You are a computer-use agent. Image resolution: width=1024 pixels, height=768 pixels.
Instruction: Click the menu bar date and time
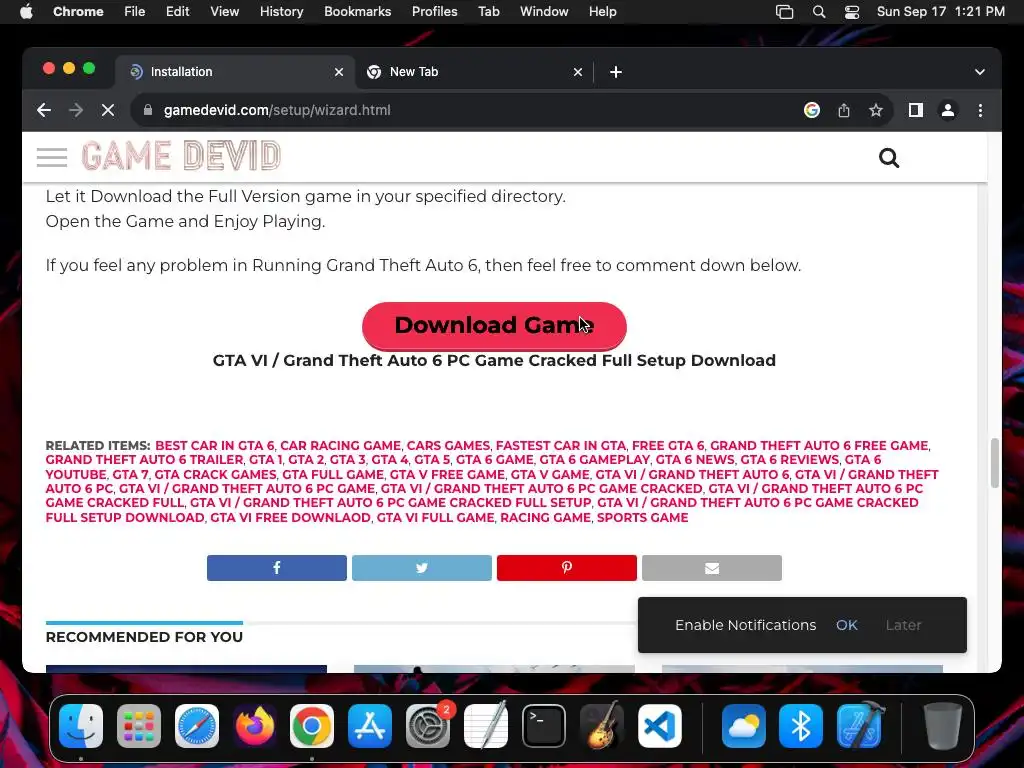pyautogui.click(x=940, y=12)
